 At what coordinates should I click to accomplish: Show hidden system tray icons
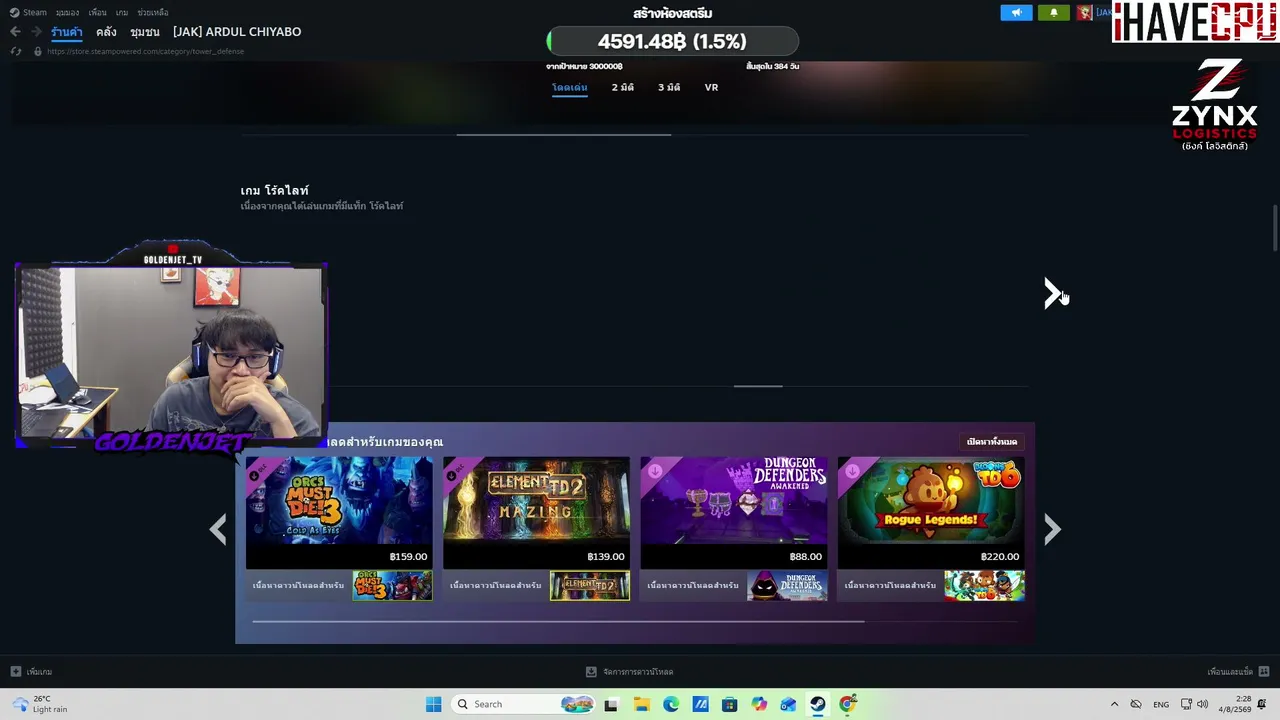tap(1114, 704)
